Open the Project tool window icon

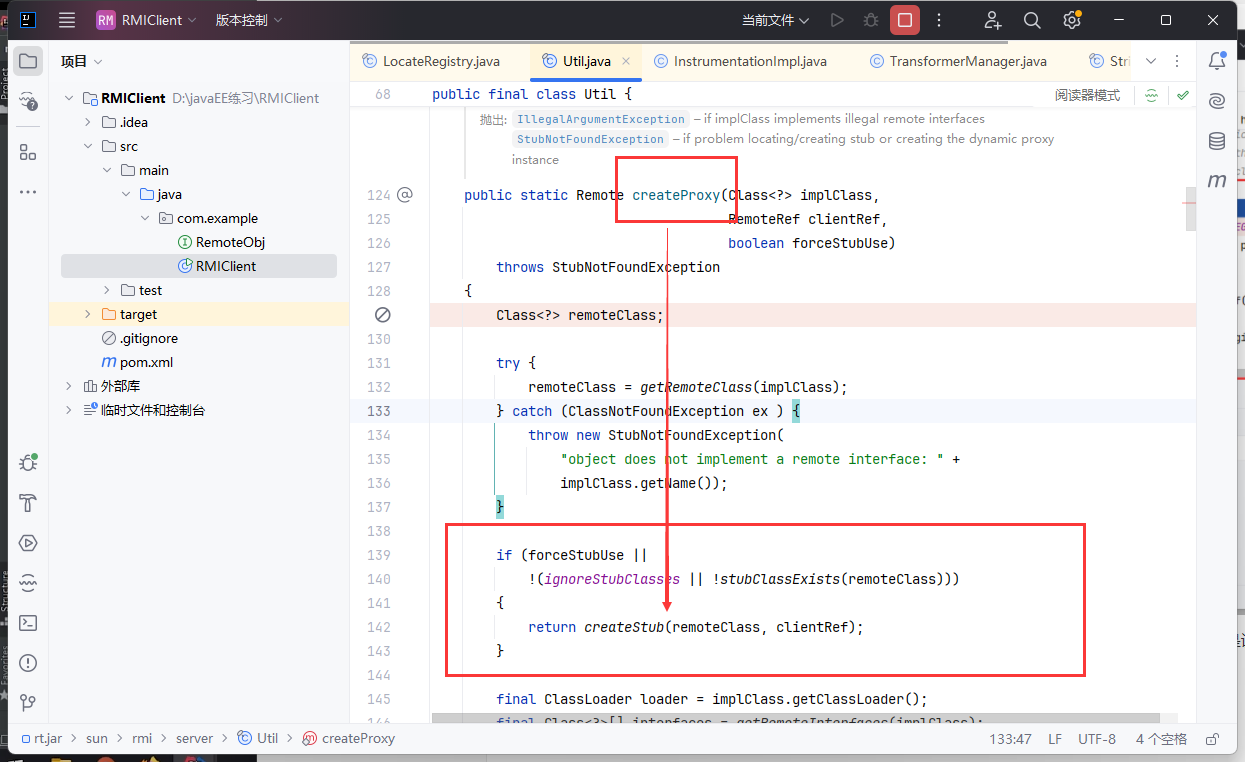[x=28, y=61]
